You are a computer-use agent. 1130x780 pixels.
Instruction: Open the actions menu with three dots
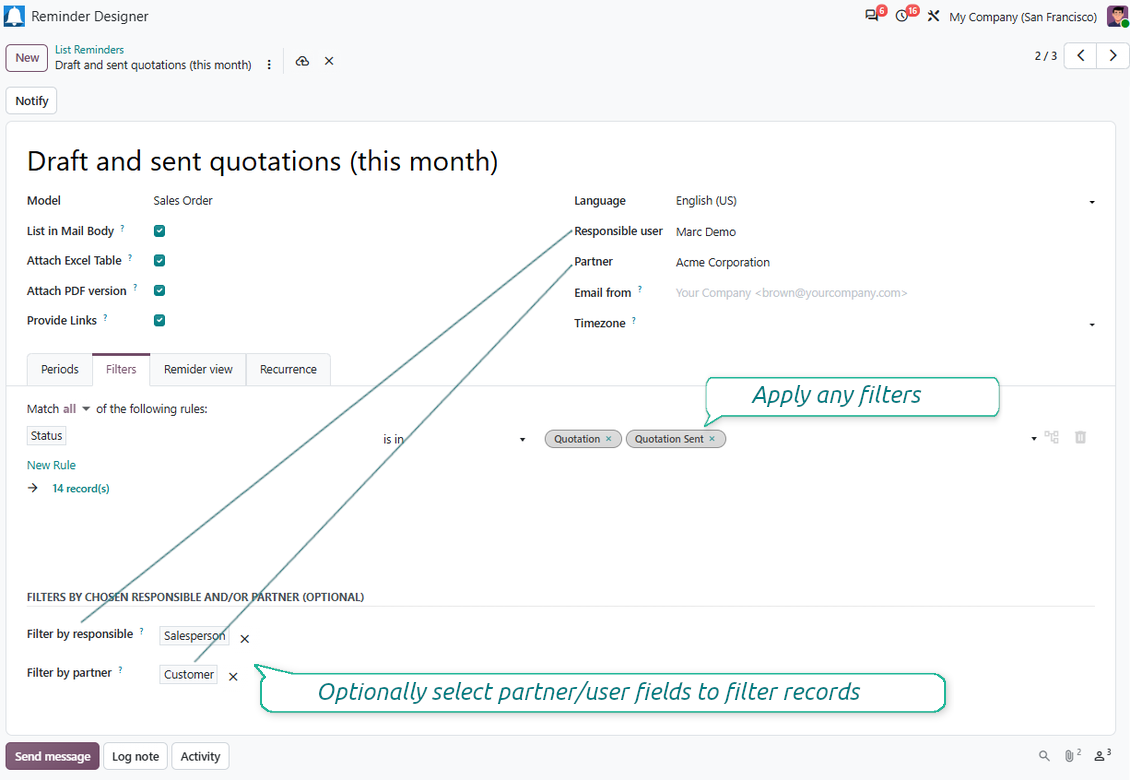tap(269, 65)
